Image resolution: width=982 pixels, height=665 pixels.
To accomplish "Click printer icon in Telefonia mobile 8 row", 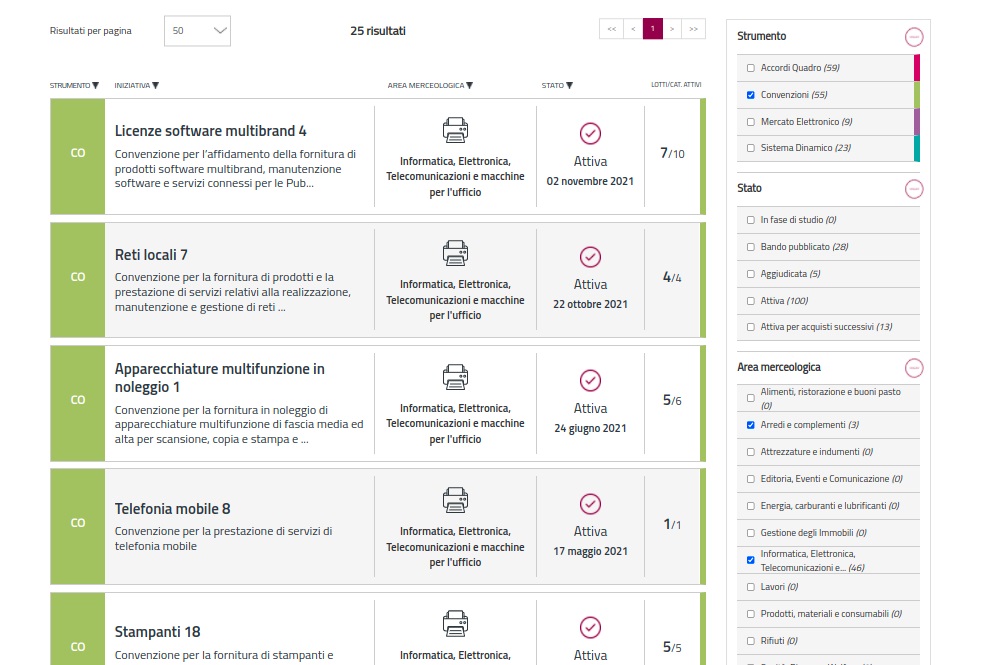I will tap(455, 500).
